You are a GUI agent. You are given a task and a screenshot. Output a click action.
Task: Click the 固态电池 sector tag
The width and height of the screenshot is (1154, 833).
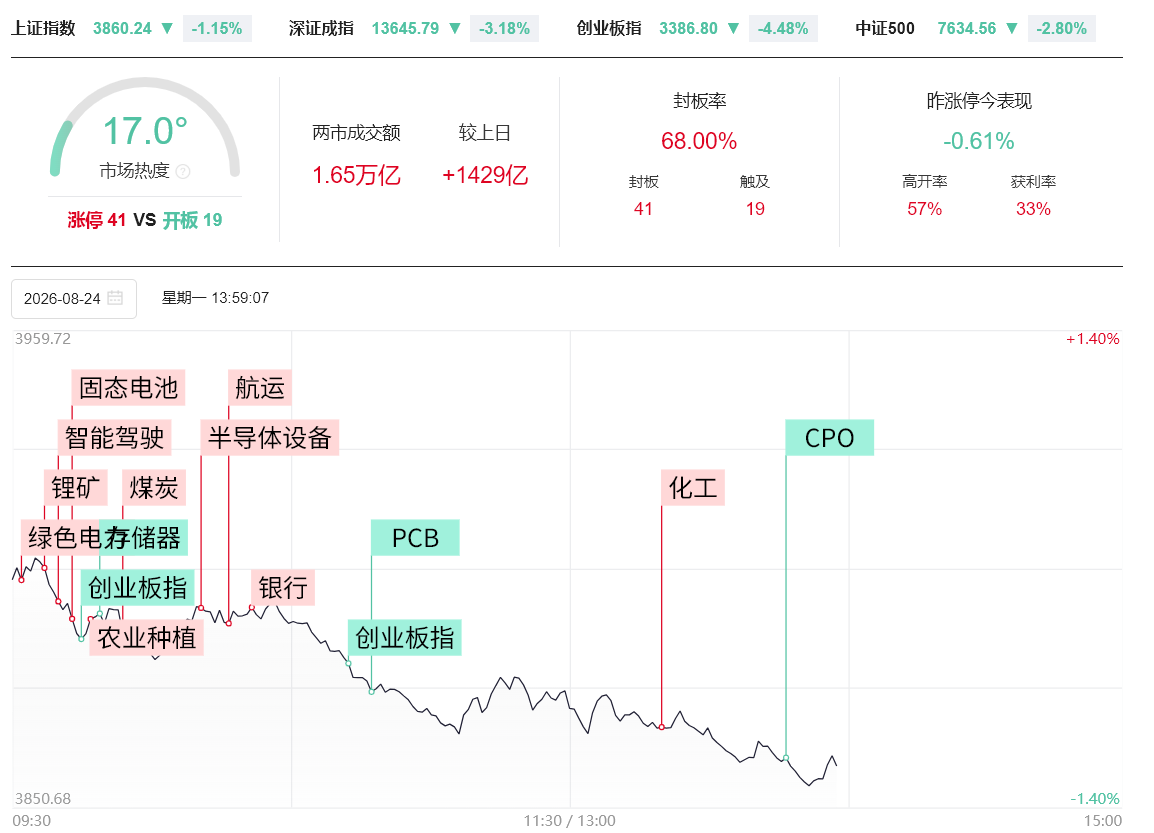(128, 388)
